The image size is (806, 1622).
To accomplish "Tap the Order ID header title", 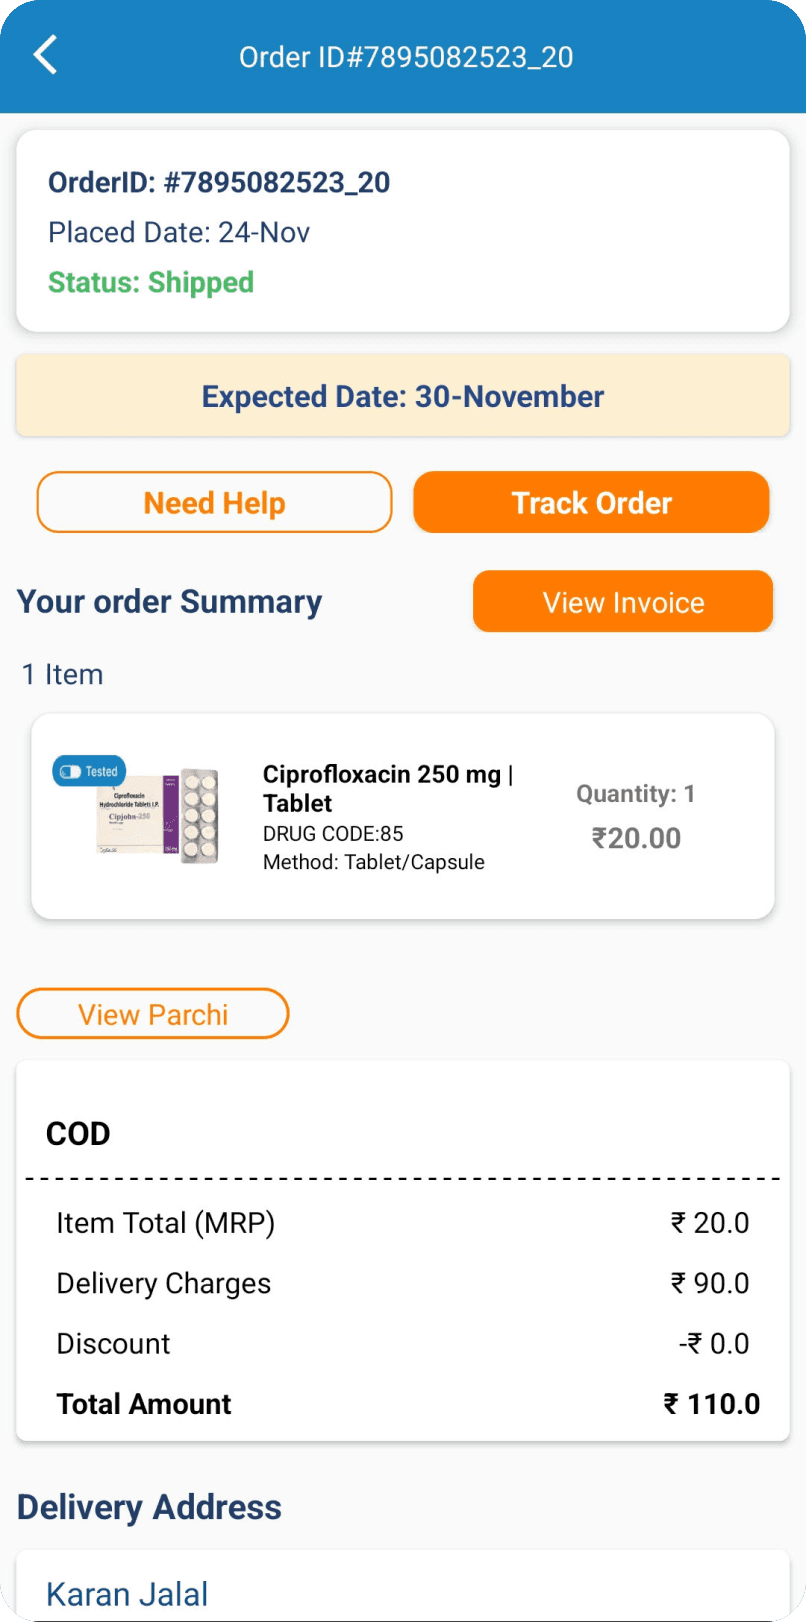I will (x=406, y=57).
